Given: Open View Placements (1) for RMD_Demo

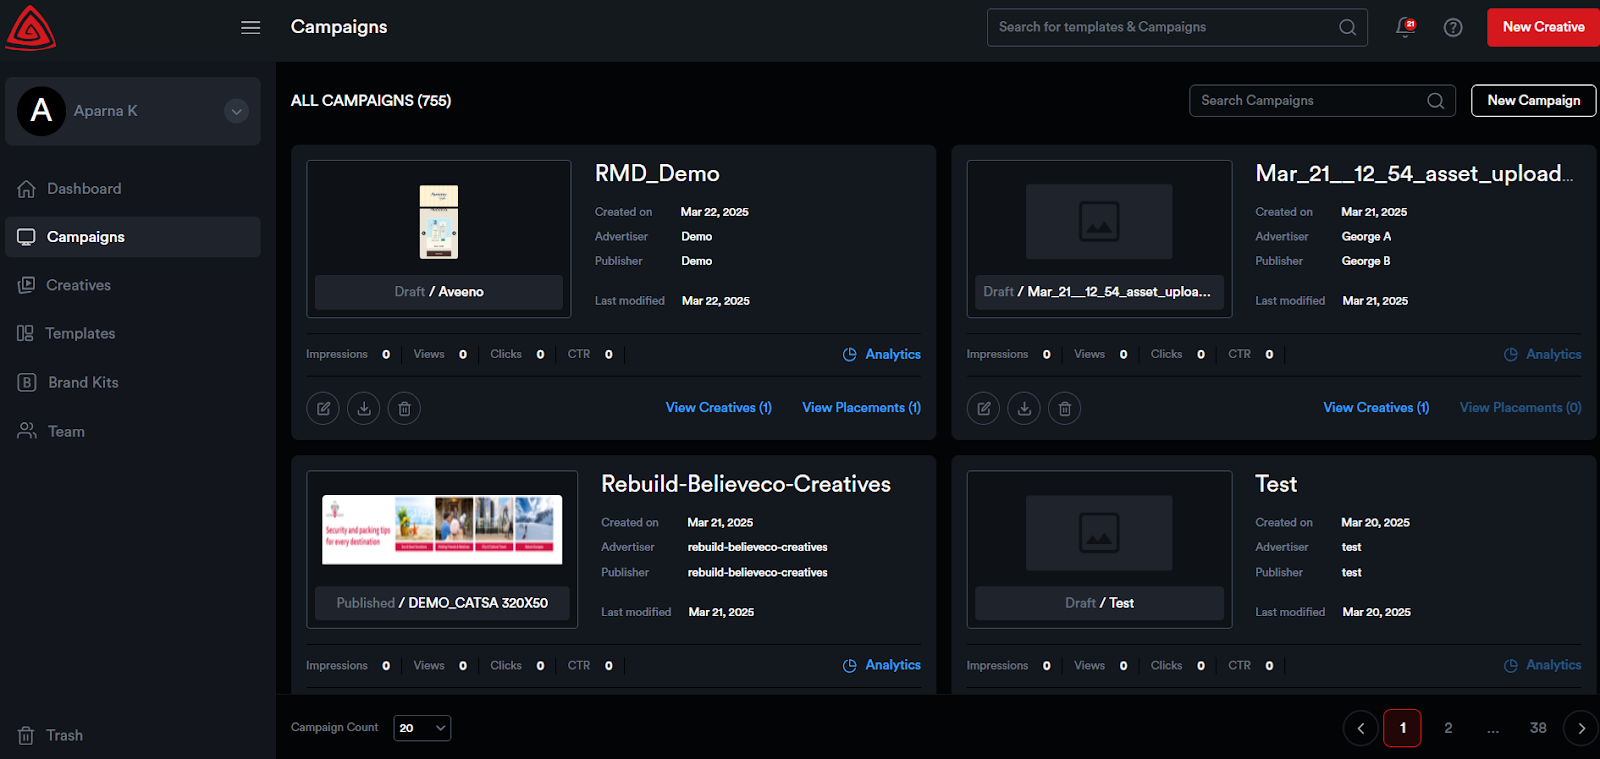Looking at the screenshot, I should coord(861,407).
